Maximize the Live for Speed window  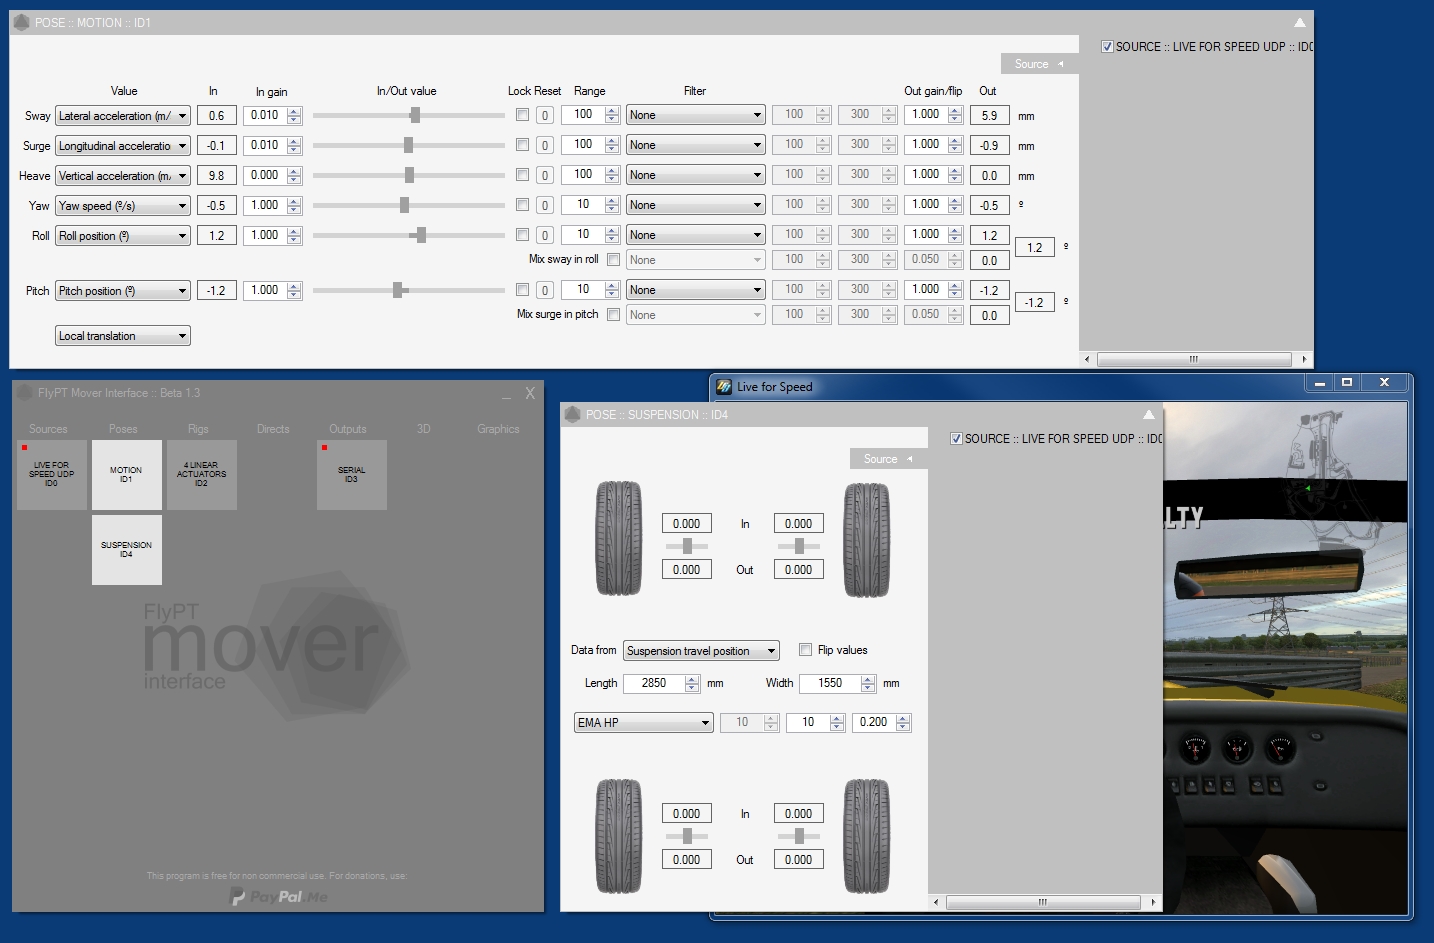point(1347,382)
